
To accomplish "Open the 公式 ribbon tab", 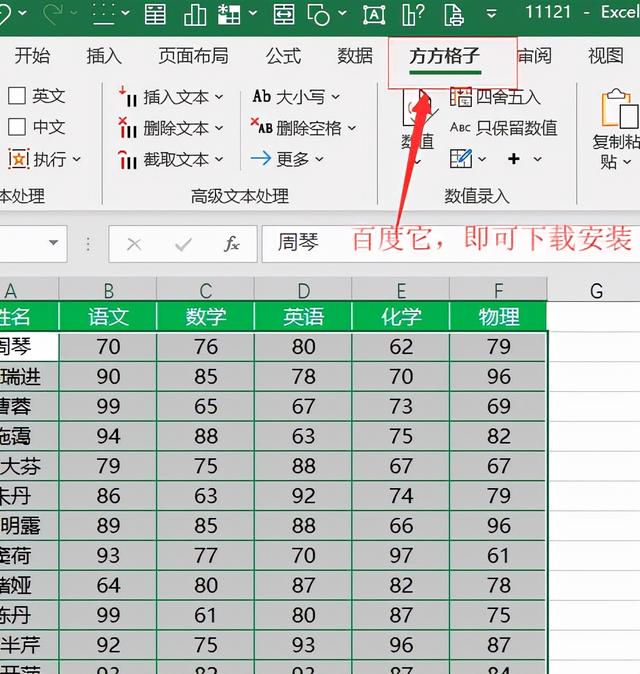I will [283, 56].
